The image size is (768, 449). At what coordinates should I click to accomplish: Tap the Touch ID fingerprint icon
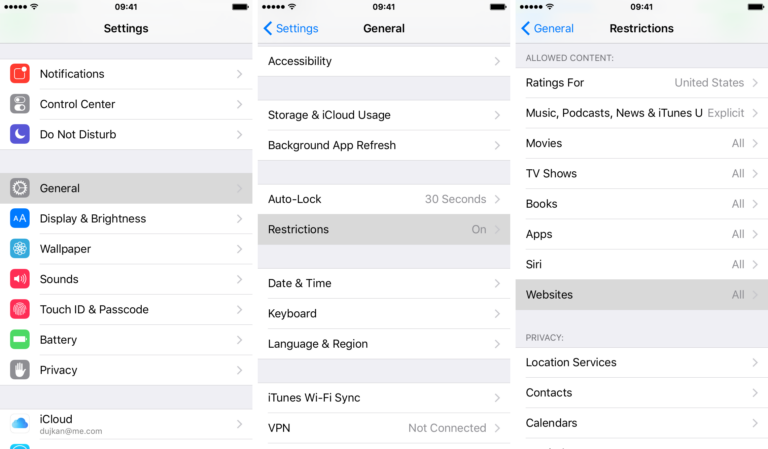pos(20,309)
